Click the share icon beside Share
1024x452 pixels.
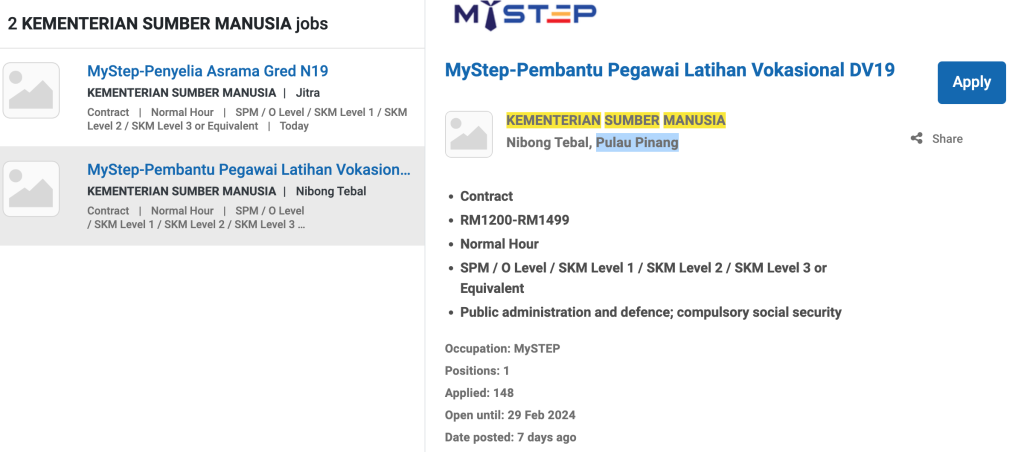click(916, 139)
